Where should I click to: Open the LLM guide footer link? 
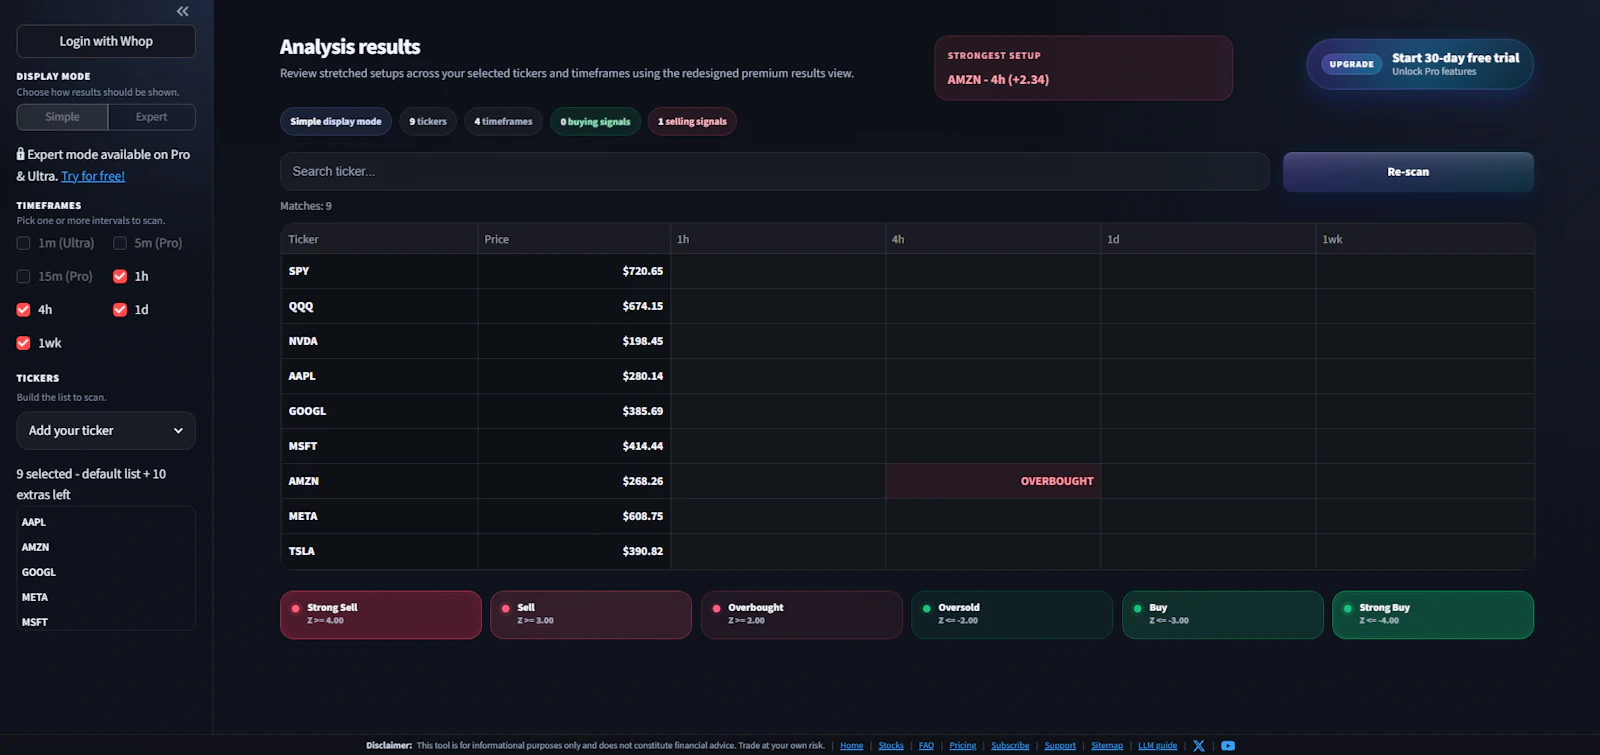click(x=1158, y=746)
